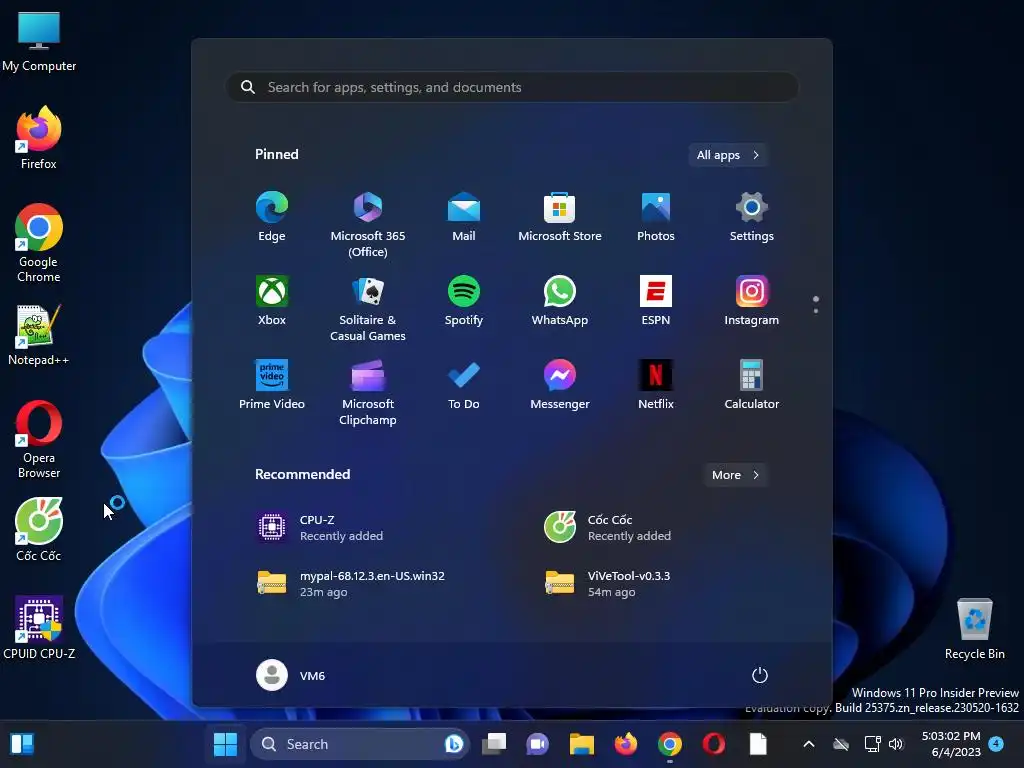The height and width of the screenshot is (768, 1024).
Task: Open the Edge pinned app
Action: tap(272, 217)
